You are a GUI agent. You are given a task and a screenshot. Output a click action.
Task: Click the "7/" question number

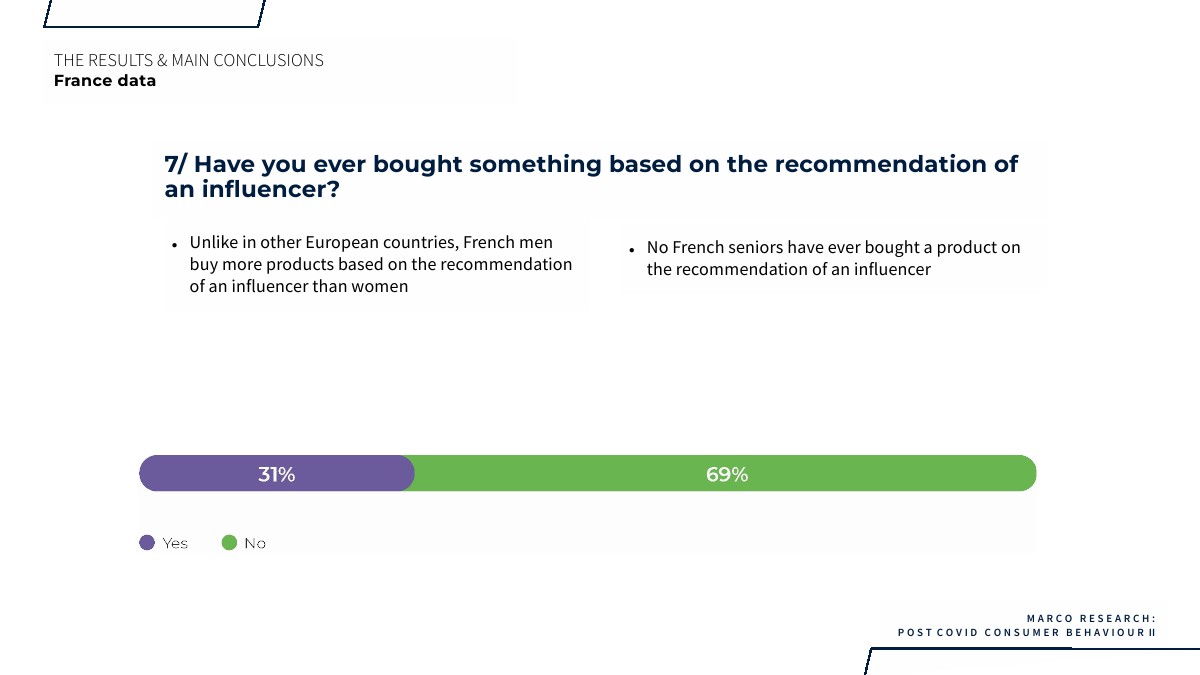pos(176,164)
